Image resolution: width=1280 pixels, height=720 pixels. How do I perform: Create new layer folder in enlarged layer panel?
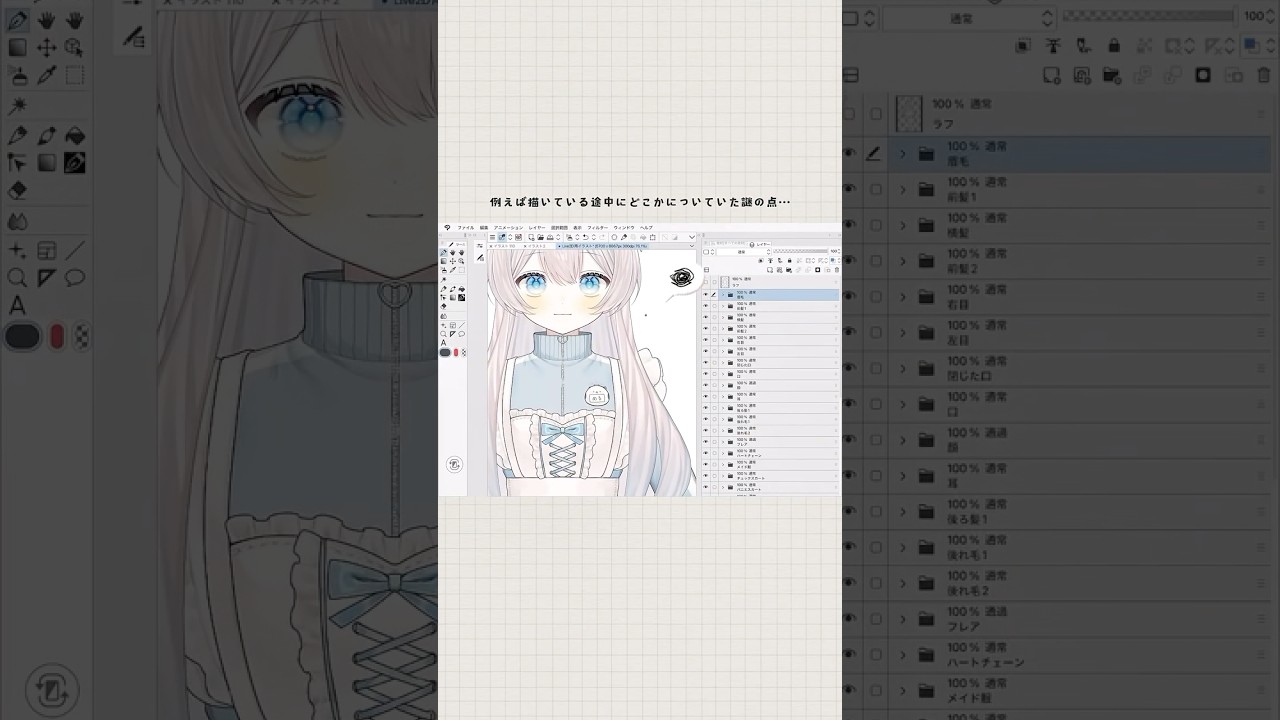[1112, 75]
